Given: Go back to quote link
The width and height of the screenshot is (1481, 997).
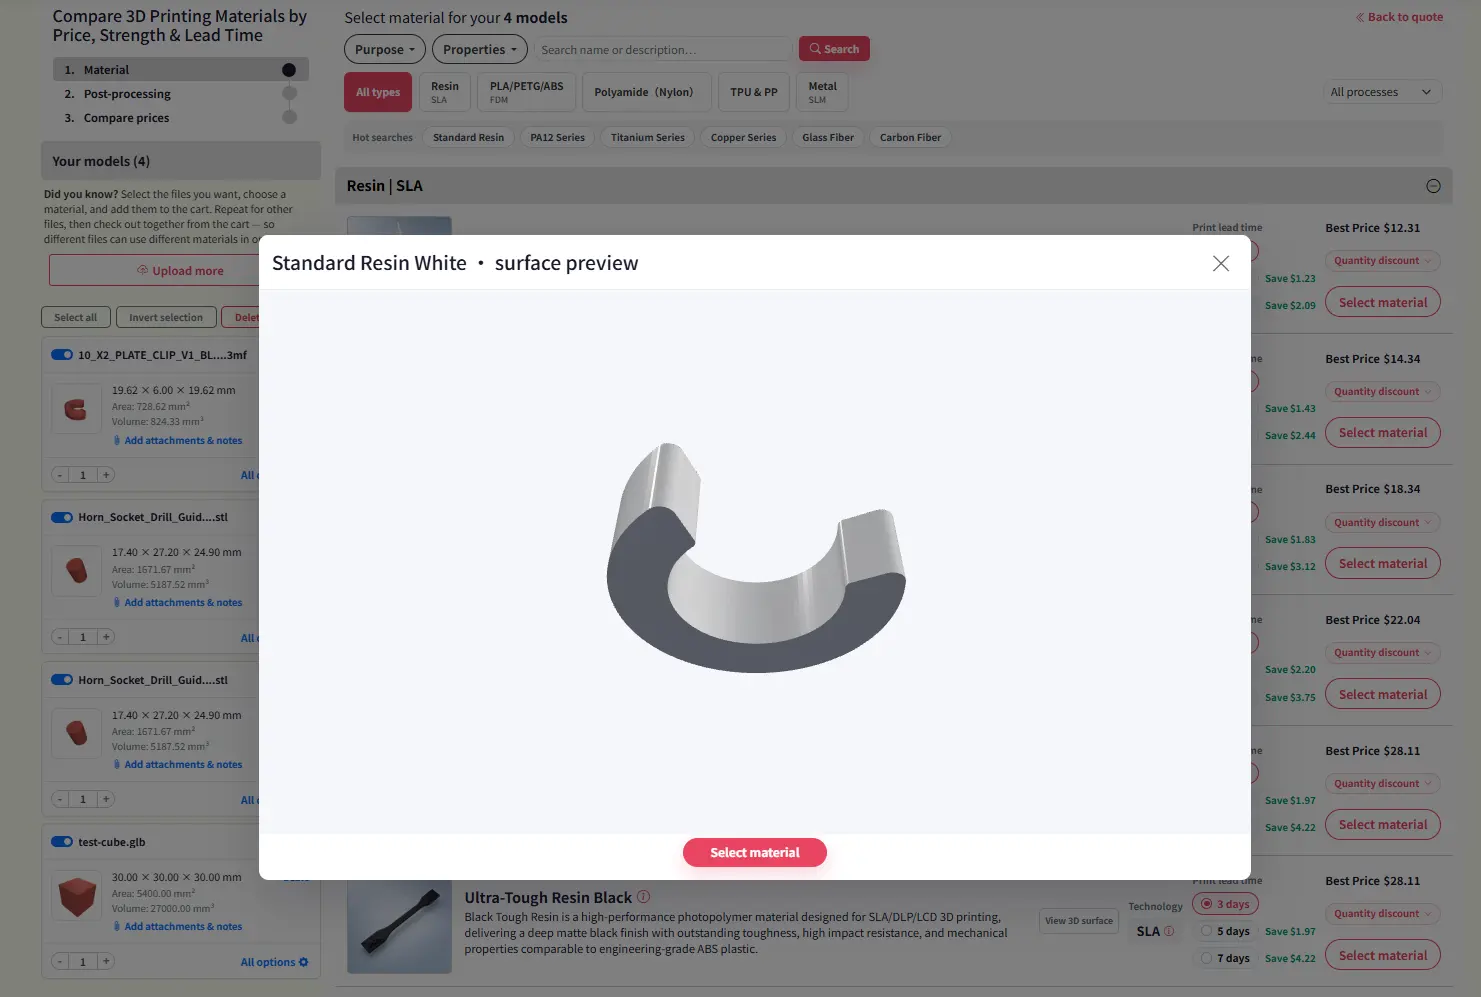Looking at the screenshot, I should (x=1399, y=17).
